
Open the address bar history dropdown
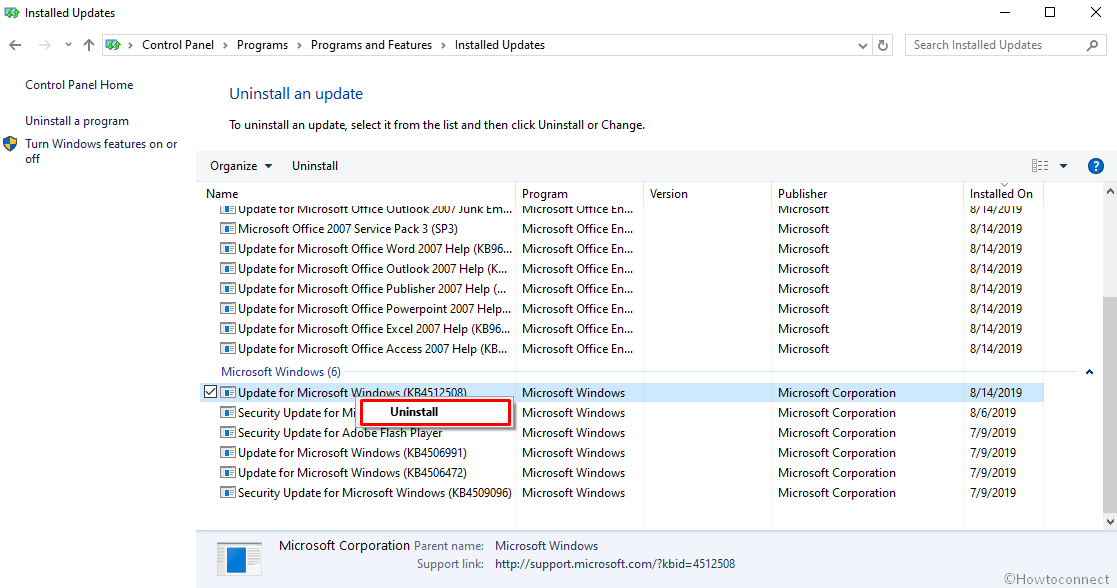[x=863, y=45]
